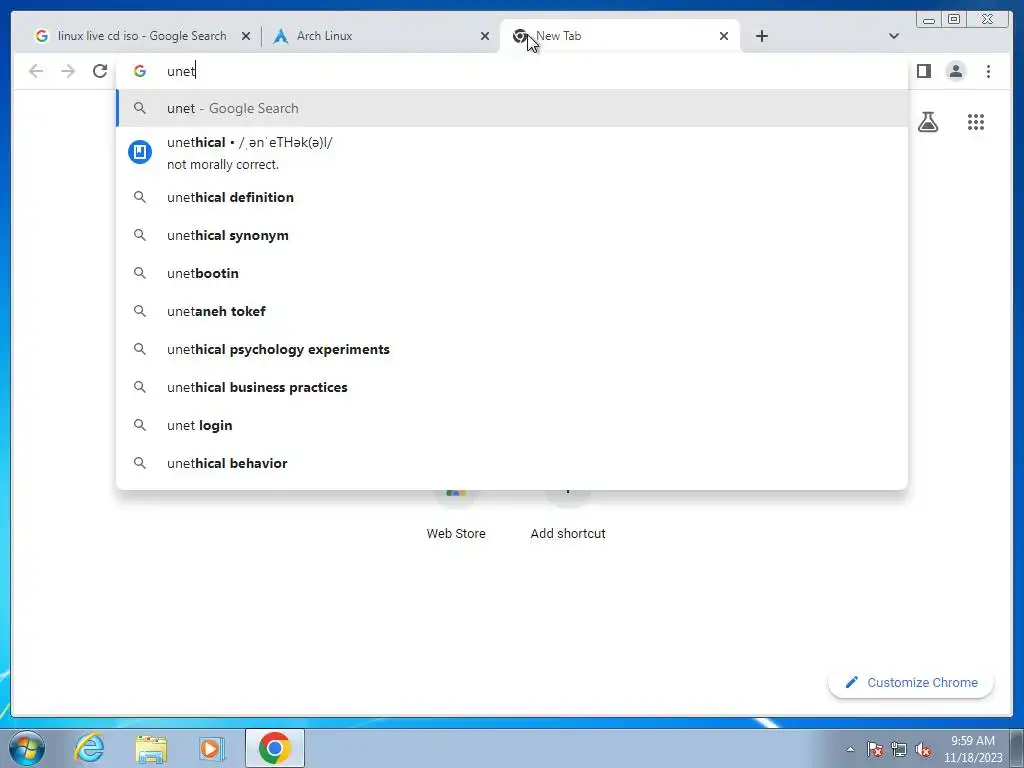
Task: Close the linux live cd iso tab
Action: point(246,37)
